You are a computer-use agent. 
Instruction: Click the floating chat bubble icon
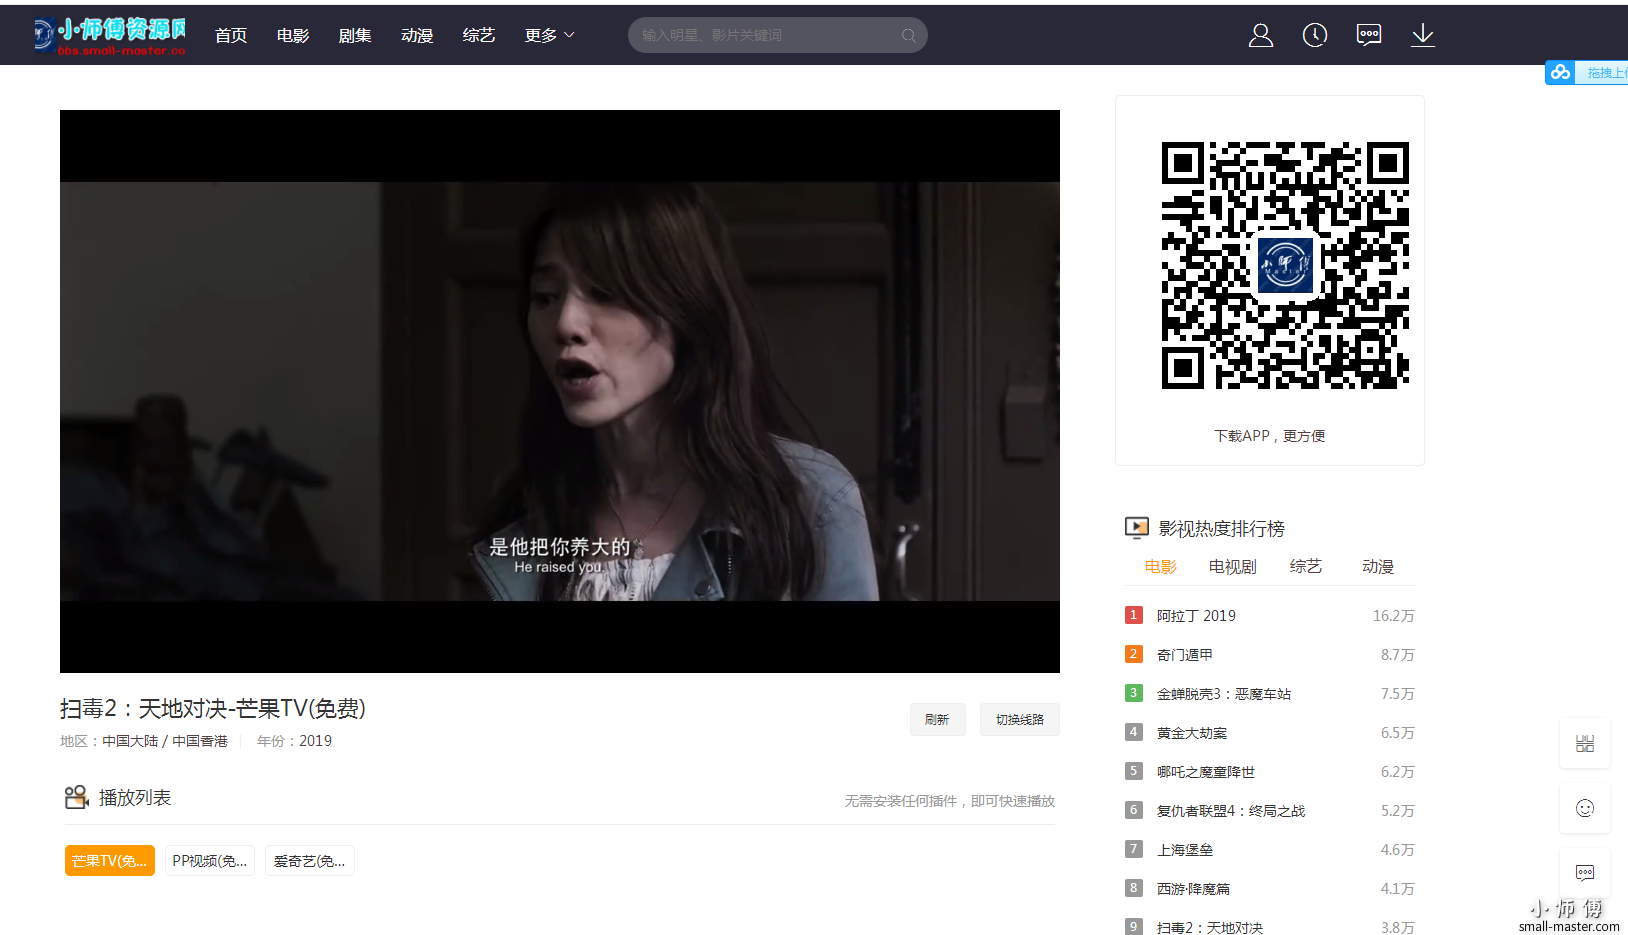pyautogui.click(x=1585, y=872)
